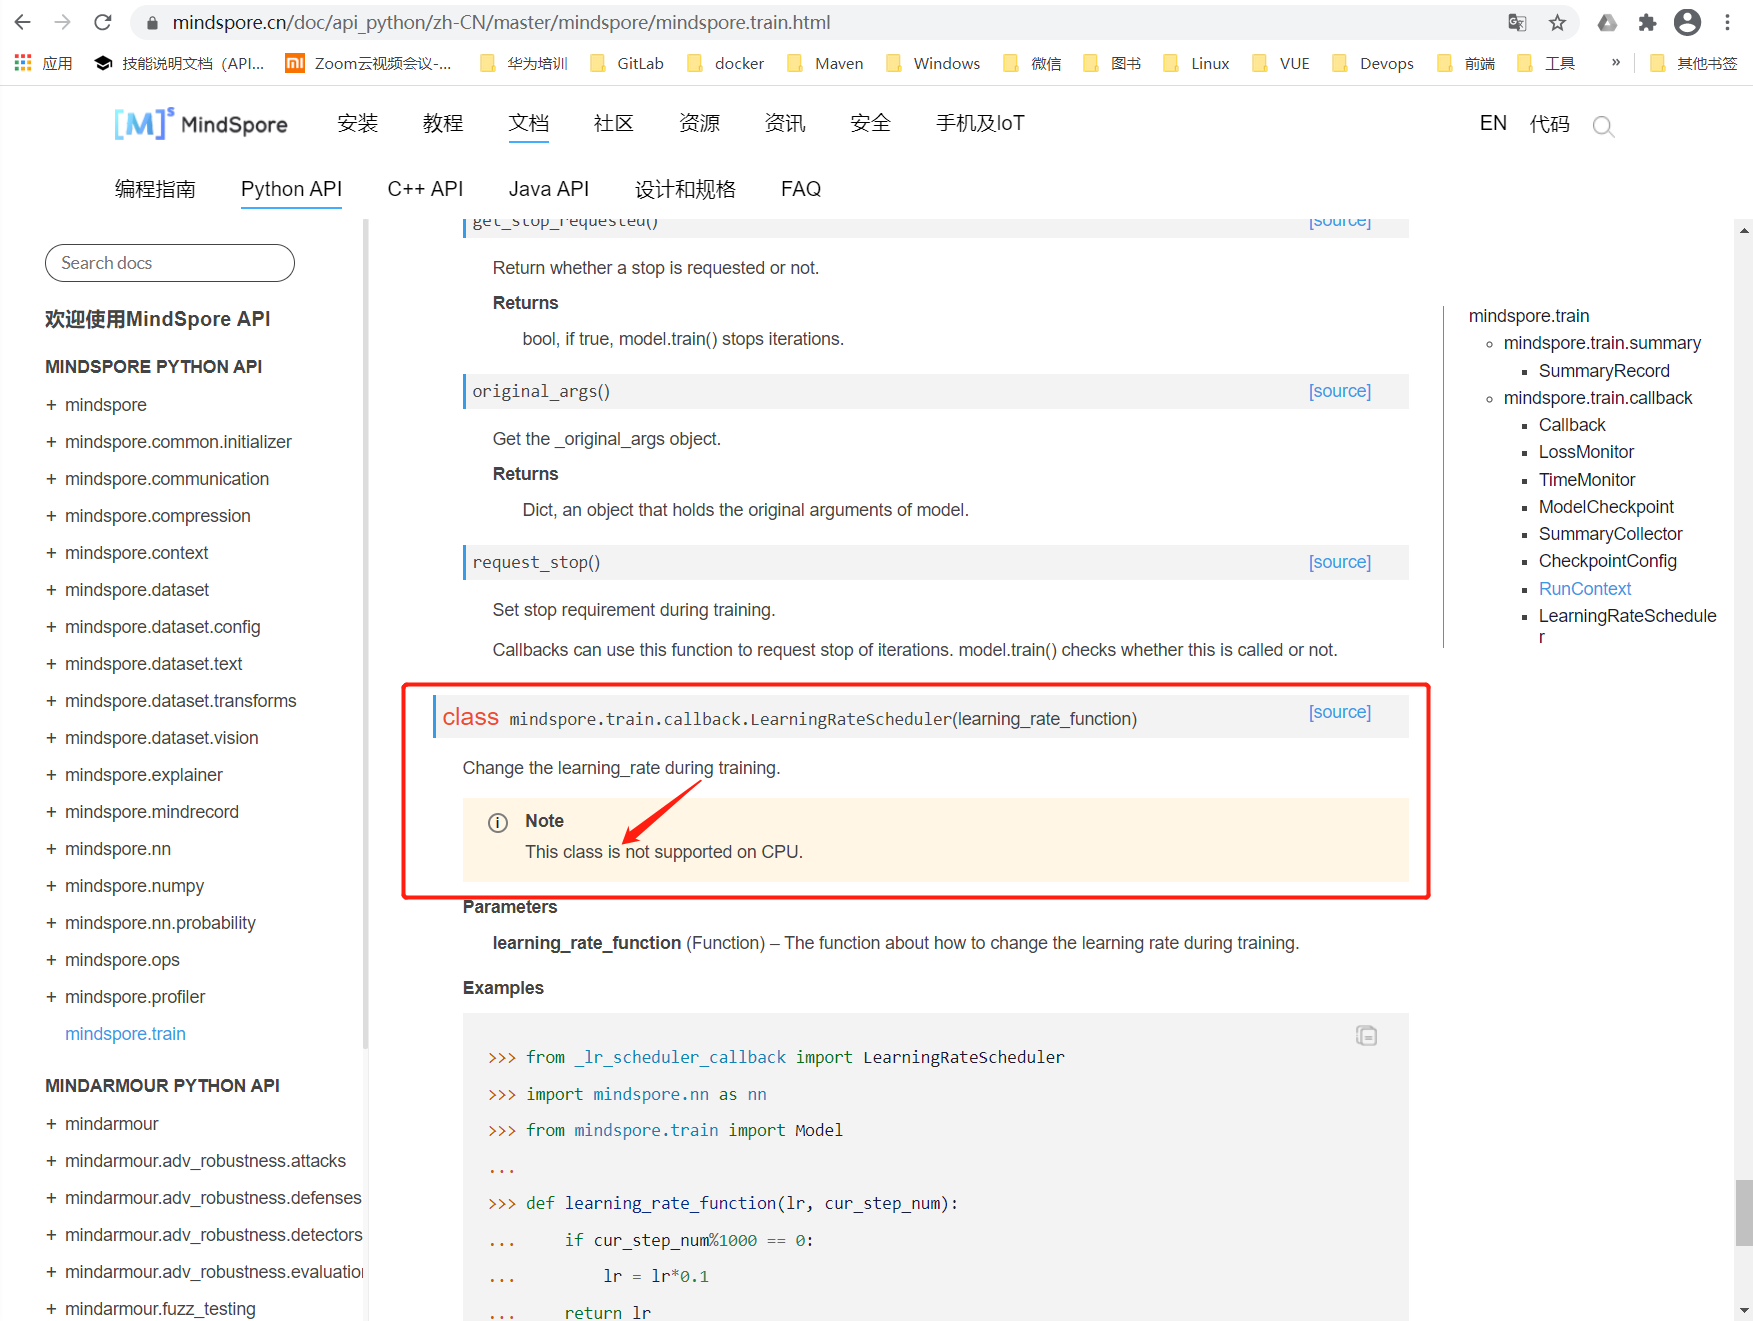View source of request_stop()
The height and width of the screenshot is (1321, 1753).
1340,562
